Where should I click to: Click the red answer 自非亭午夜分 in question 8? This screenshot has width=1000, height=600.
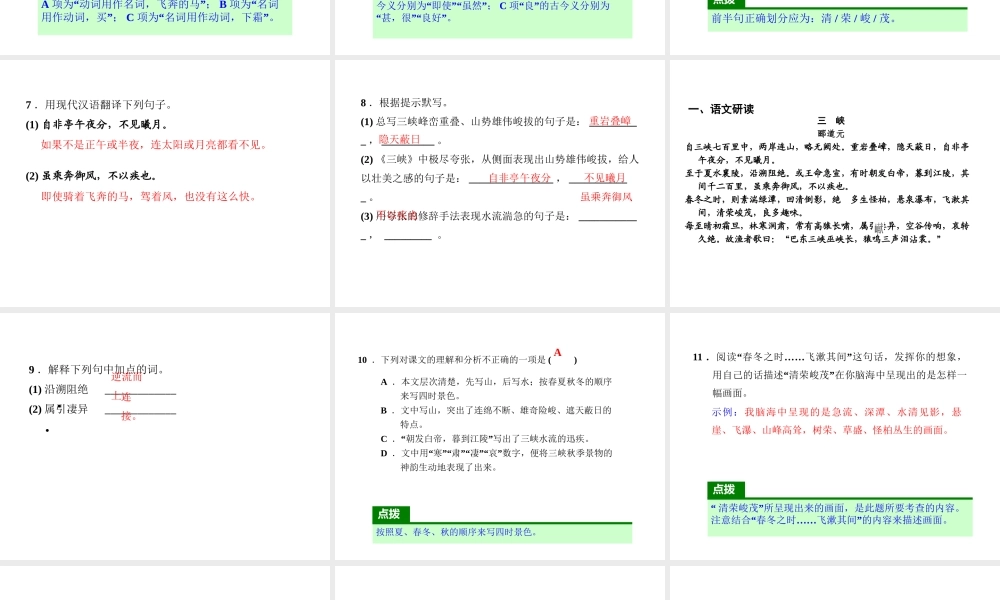[520, 178]
